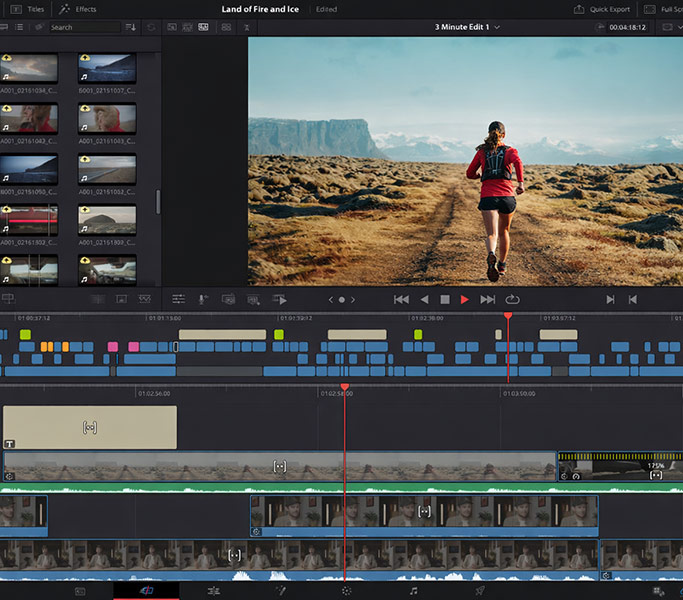Click the picture-in-picture edit icon under the viewer
Screen dimensions: 683x600
(228, 299)
